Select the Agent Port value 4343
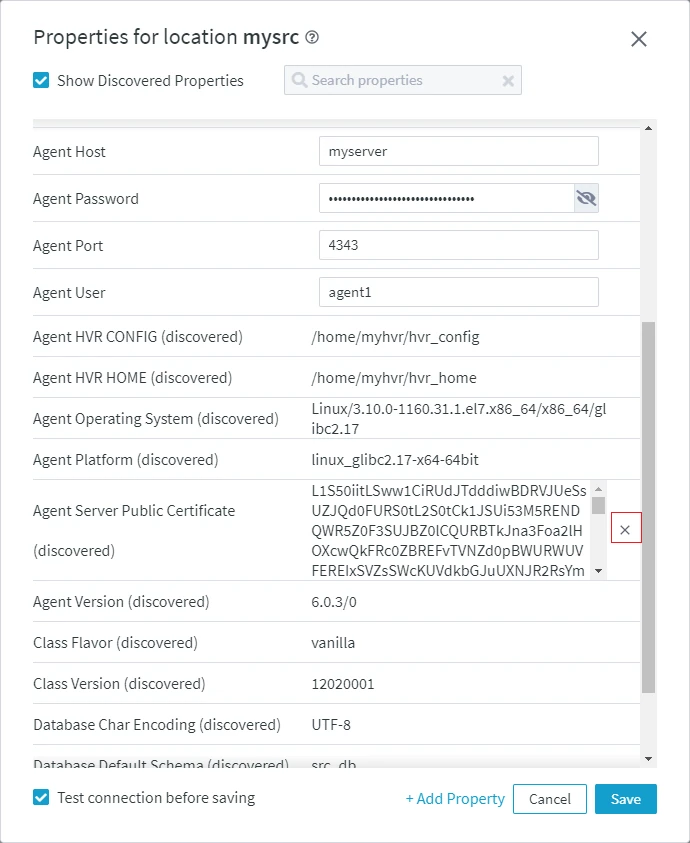The width and height of the screenshot is (690, 843). (457, 245)
